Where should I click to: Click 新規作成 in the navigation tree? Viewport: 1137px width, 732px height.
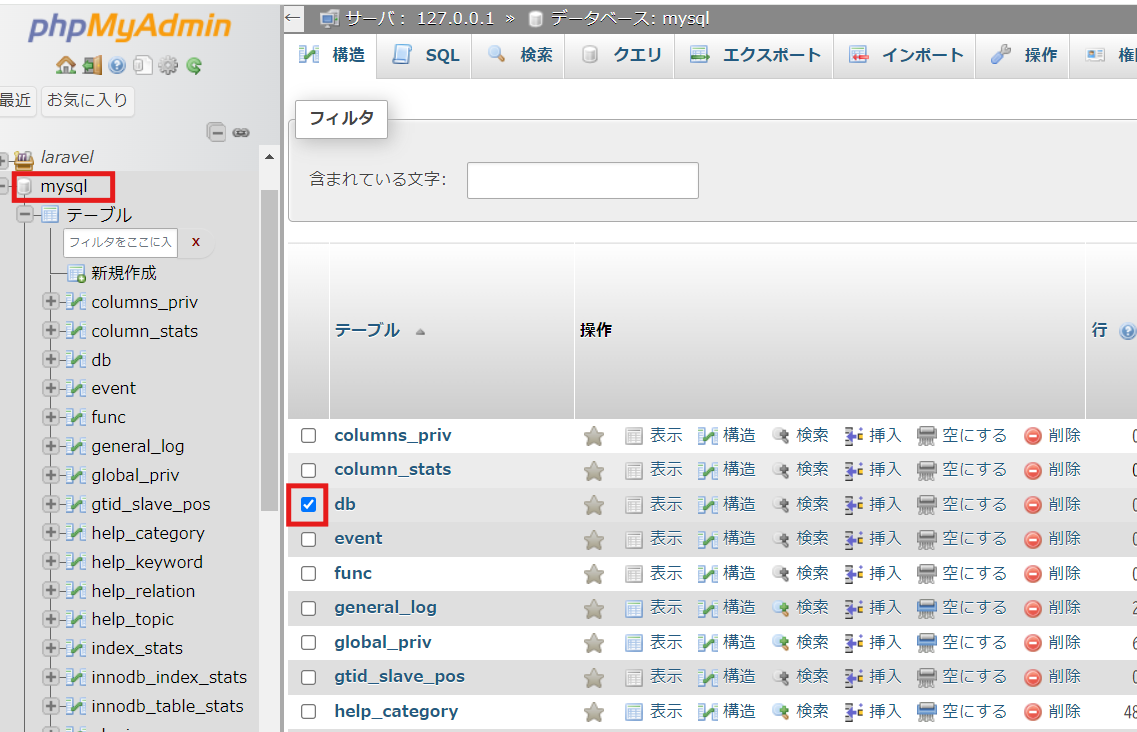pos(124,274)
